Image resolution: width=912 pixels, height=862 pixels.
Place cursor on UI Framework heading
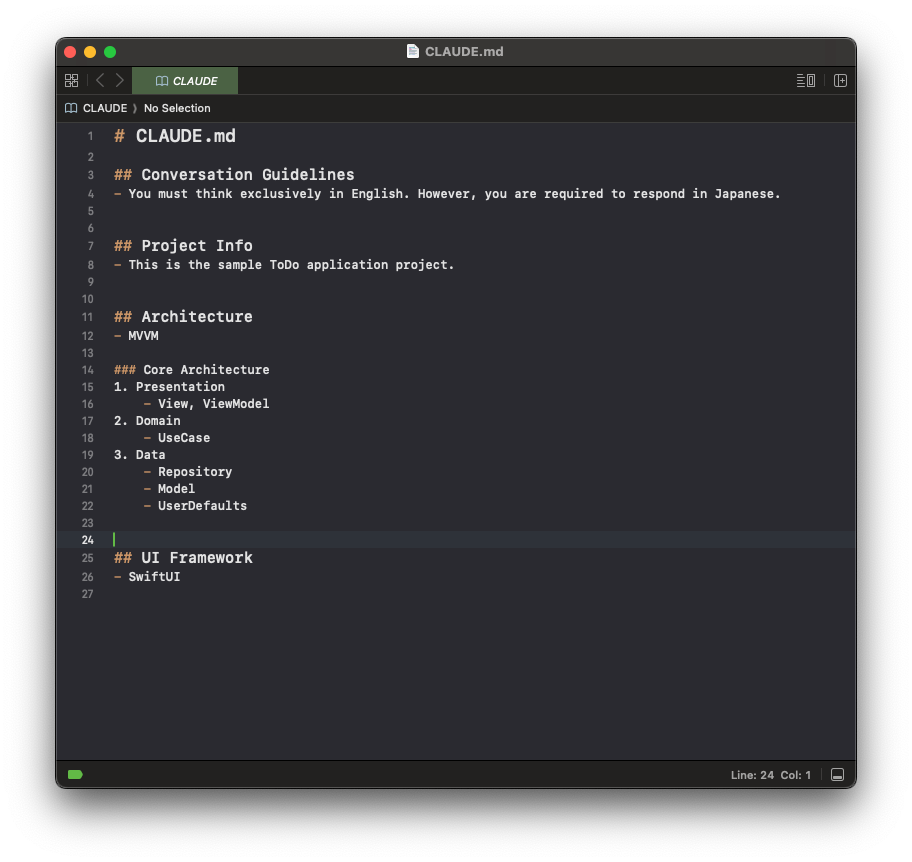[x=196, y=558]
